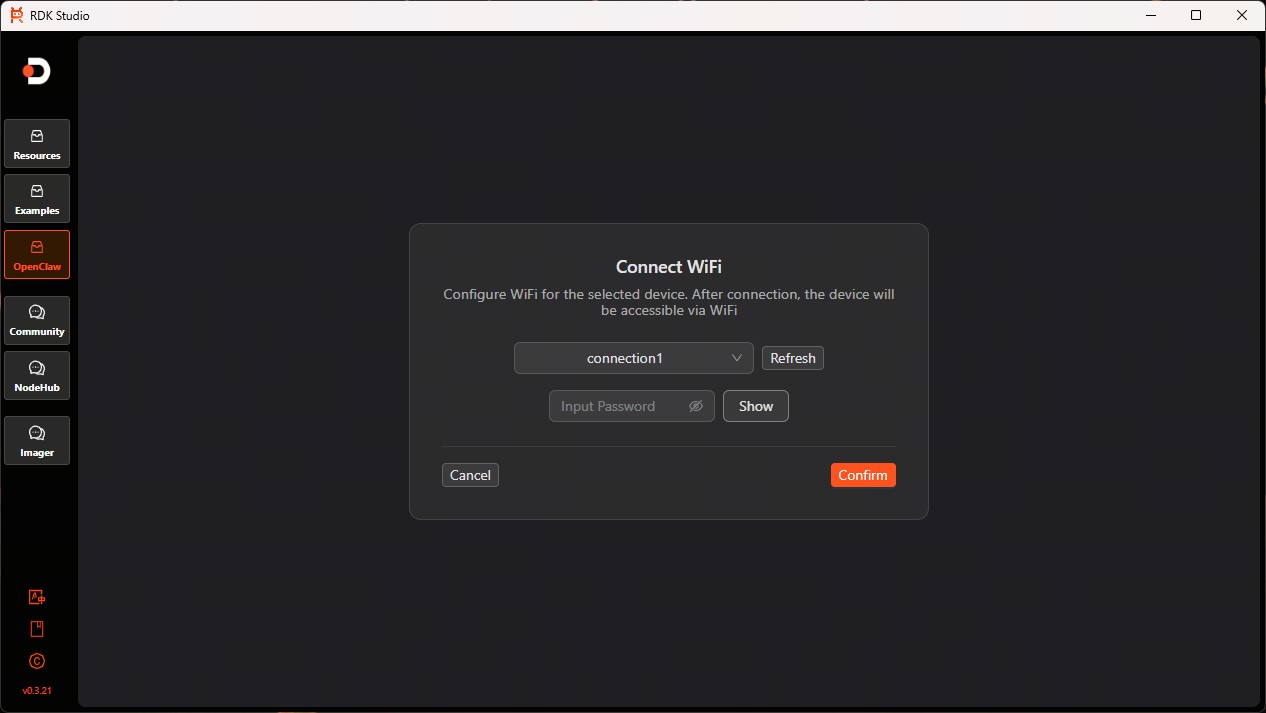The width and height of the screenshot is (1266, 713).
Task: Close the RDK Studio window
Action: point(1242,15)
